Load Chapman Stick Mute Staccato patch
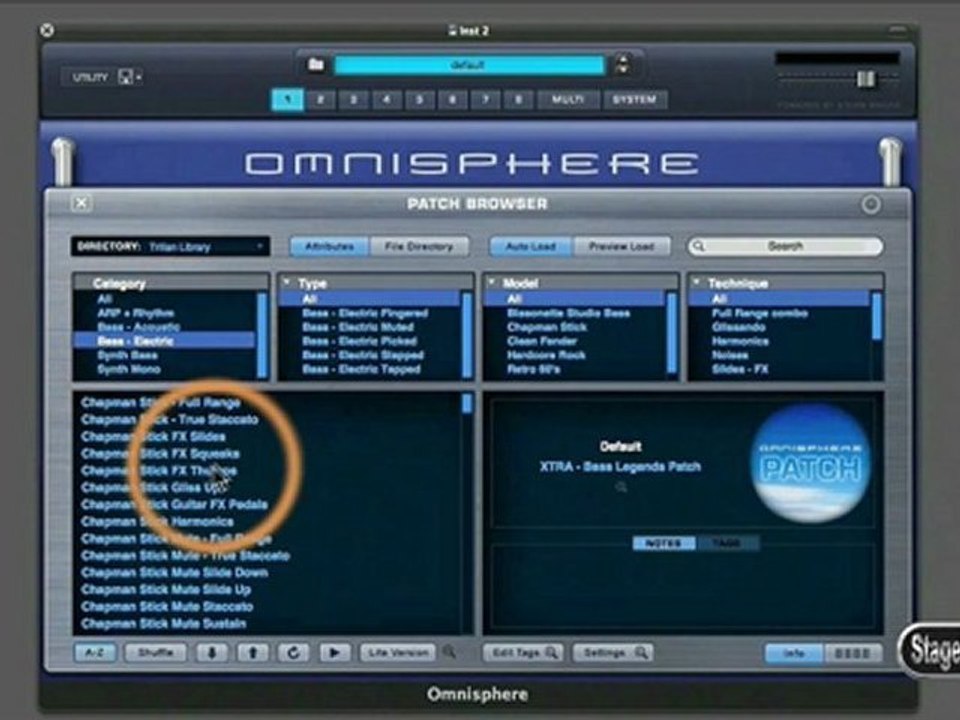The image size is (960, 720). click(x=167, y=606)
